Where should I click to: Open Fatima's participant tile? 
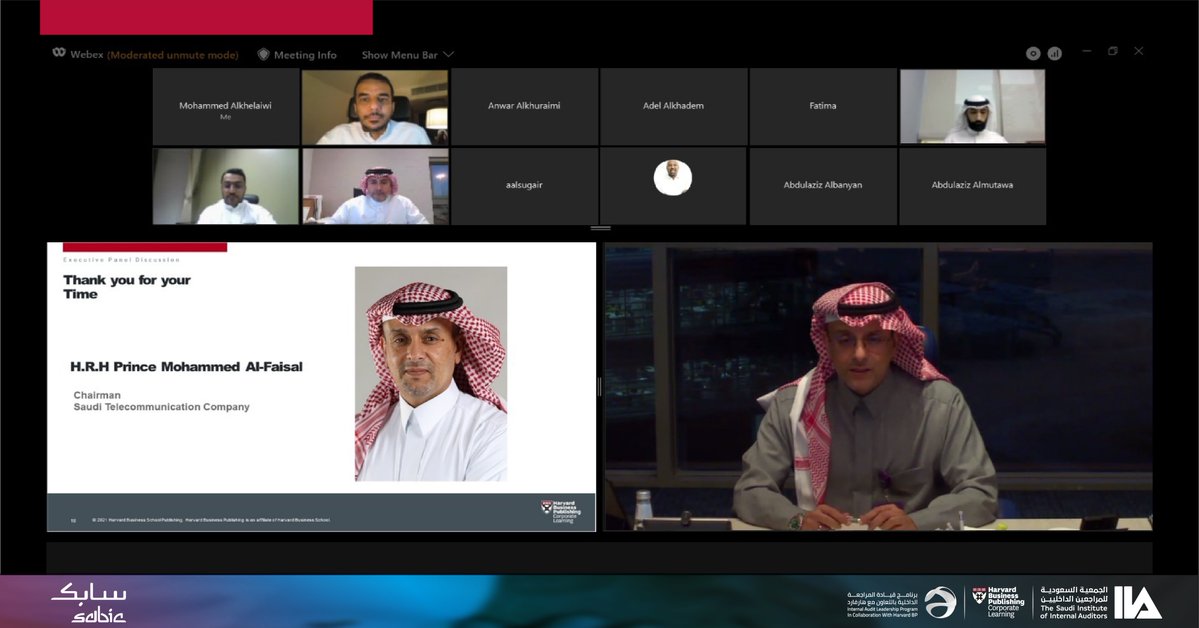point(822,106)
